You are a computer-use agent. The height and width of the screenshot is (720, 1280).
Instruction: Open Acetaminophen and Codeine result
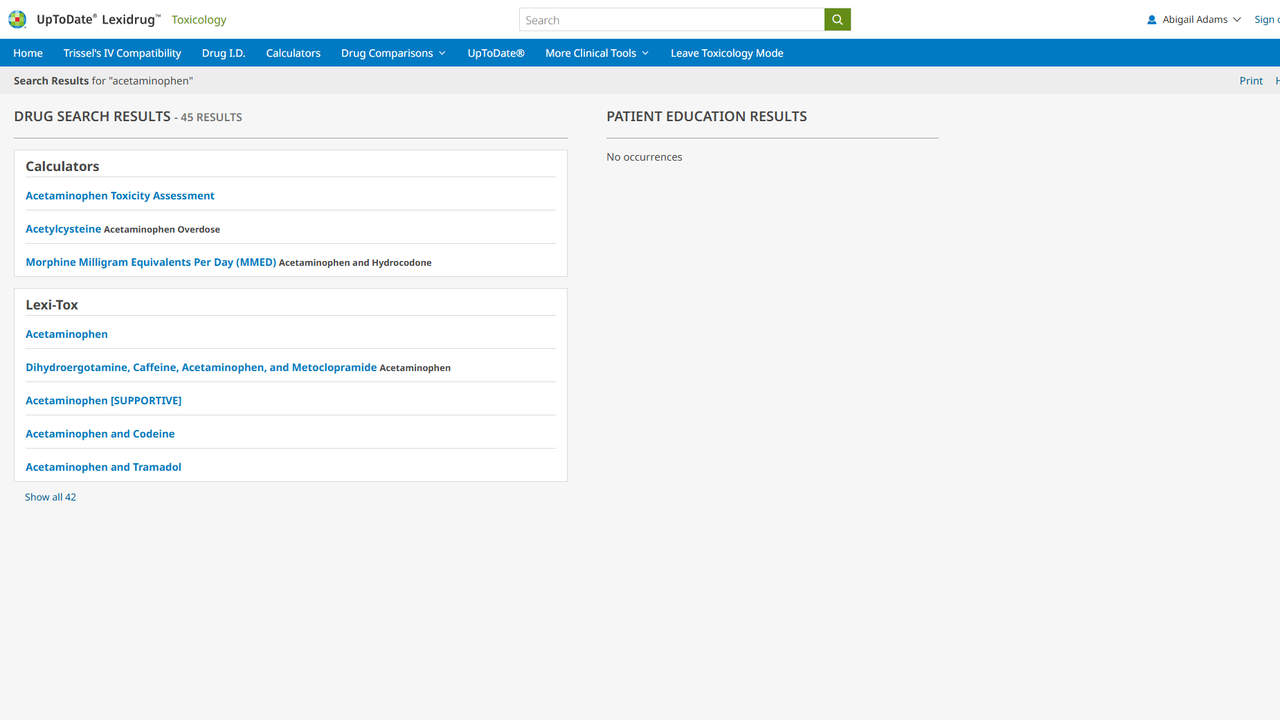coord(100,434)
